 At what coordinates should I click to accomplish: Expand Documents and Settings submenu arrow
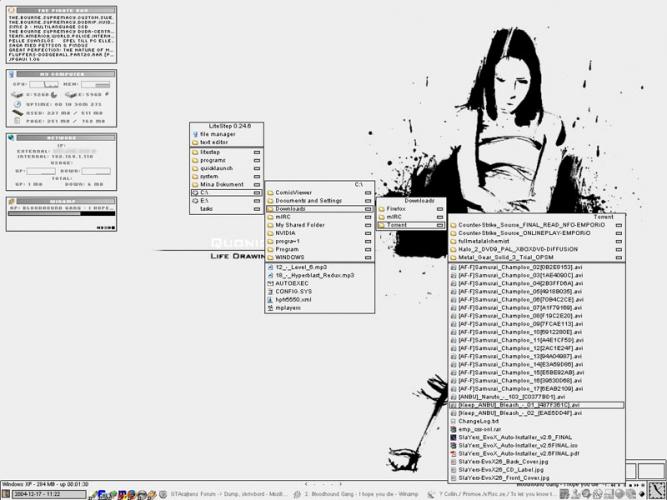point(368,201)
